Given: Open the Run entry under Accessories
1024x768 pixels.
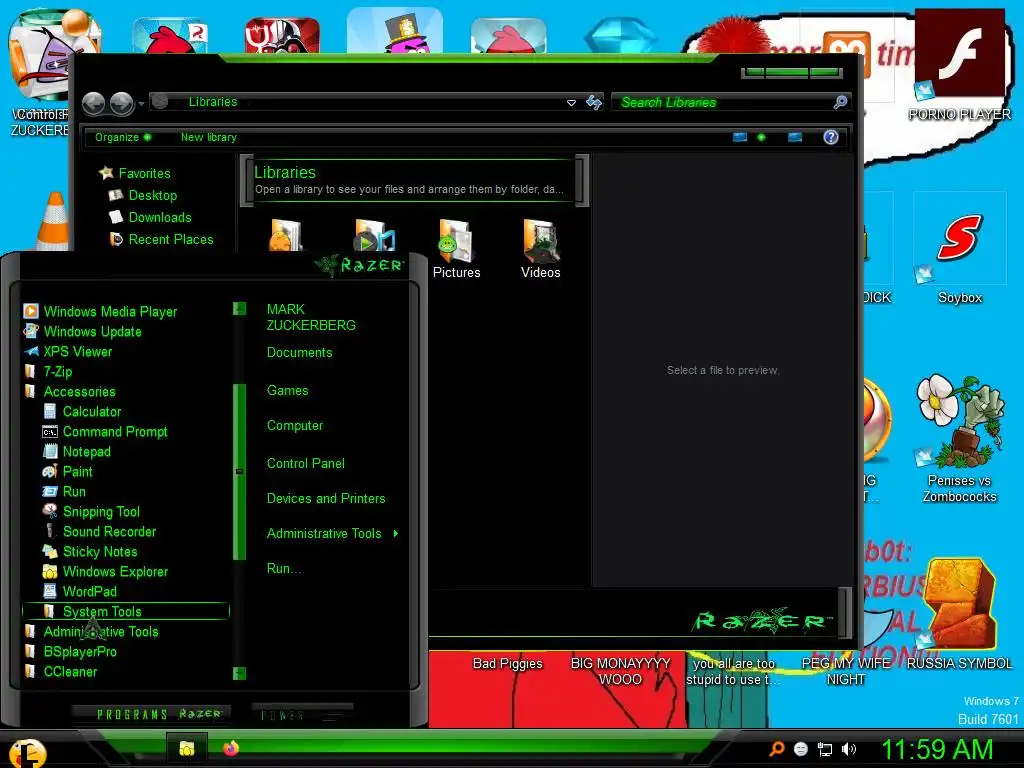Looking at the screenshot, I should pos(64,491).
